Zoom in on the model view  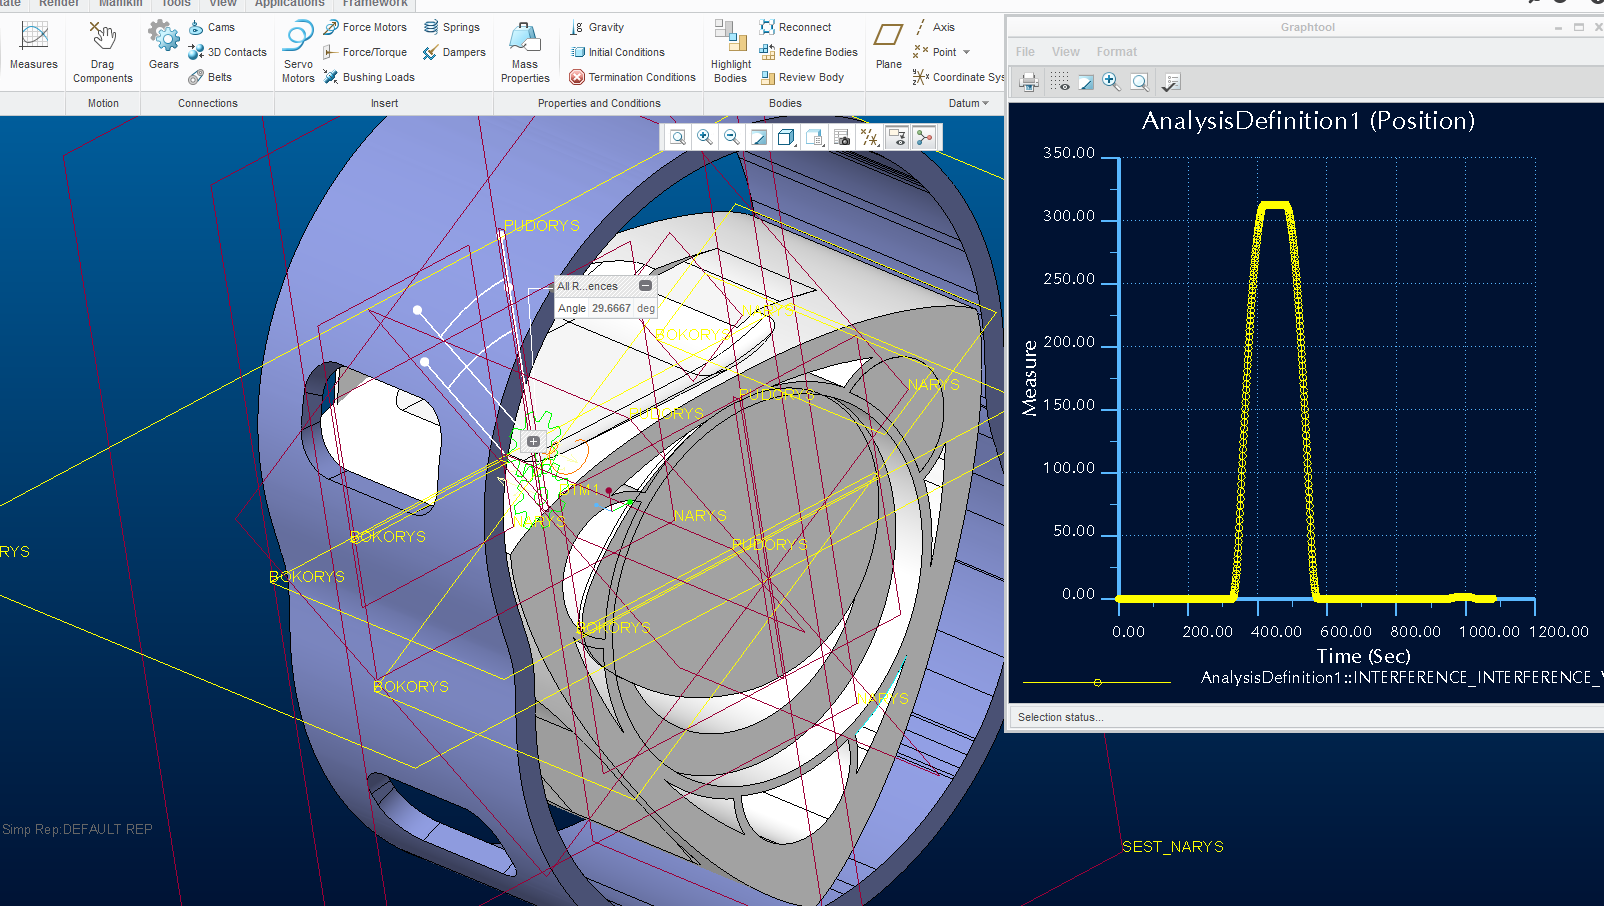pos(705,138)
